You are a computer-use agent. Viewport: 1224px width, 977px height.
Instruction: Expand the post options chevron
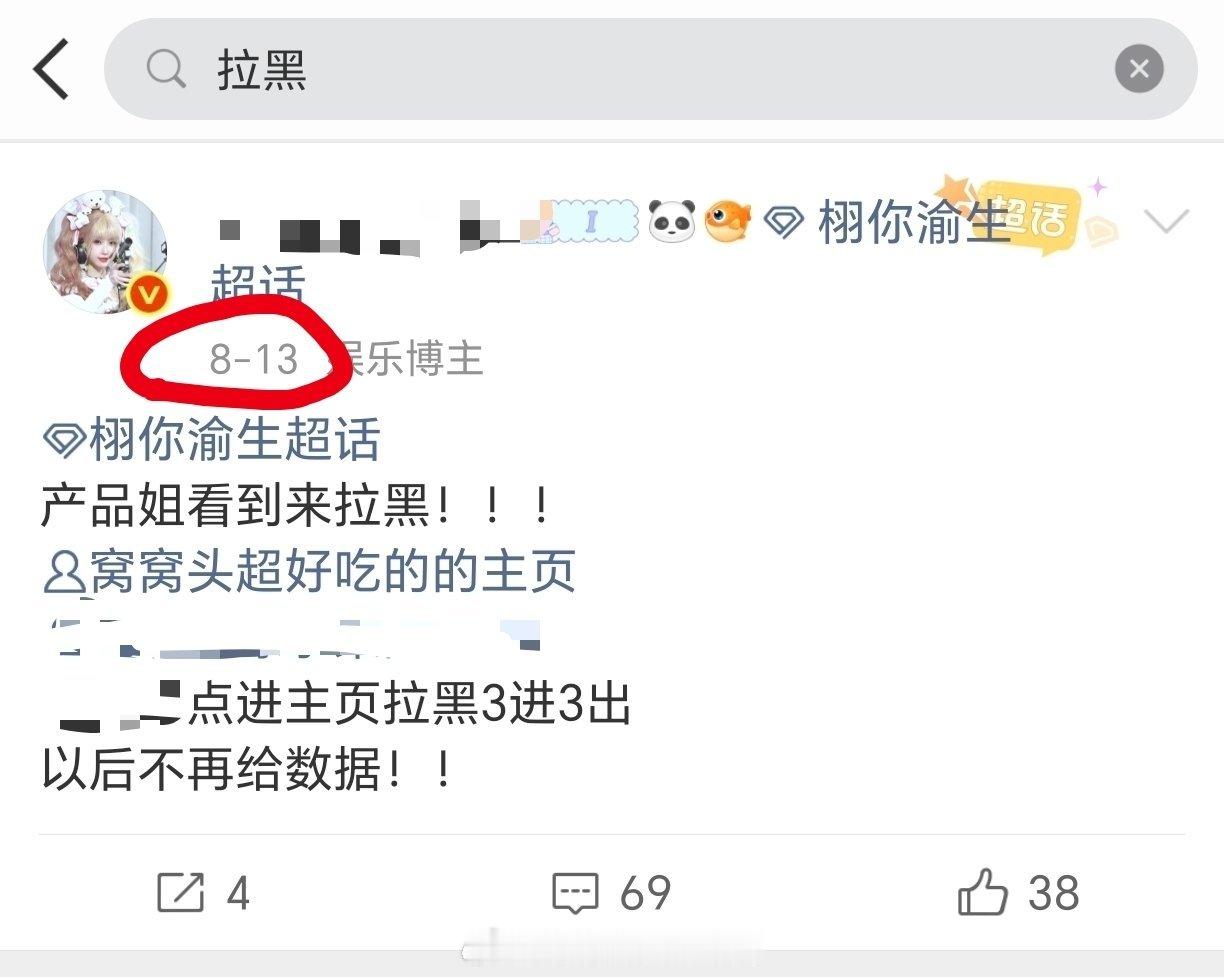[1167, 220]
